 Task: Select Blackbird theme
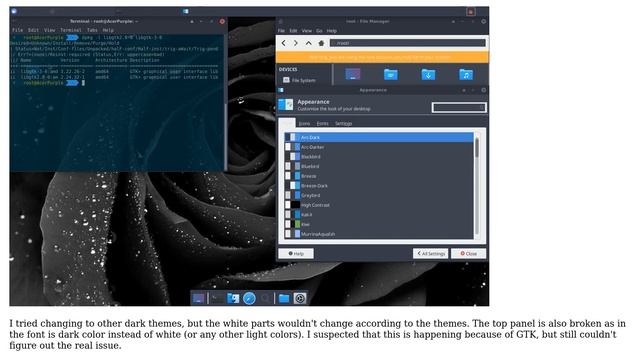click(379, 157)
